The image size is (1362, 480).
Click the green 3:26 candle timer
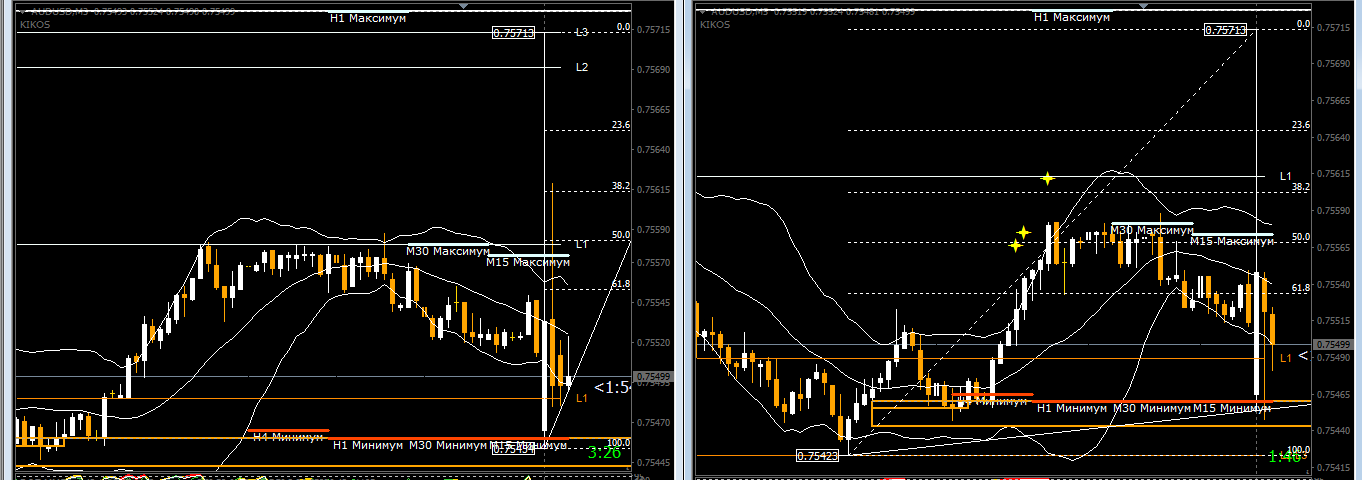604,453
